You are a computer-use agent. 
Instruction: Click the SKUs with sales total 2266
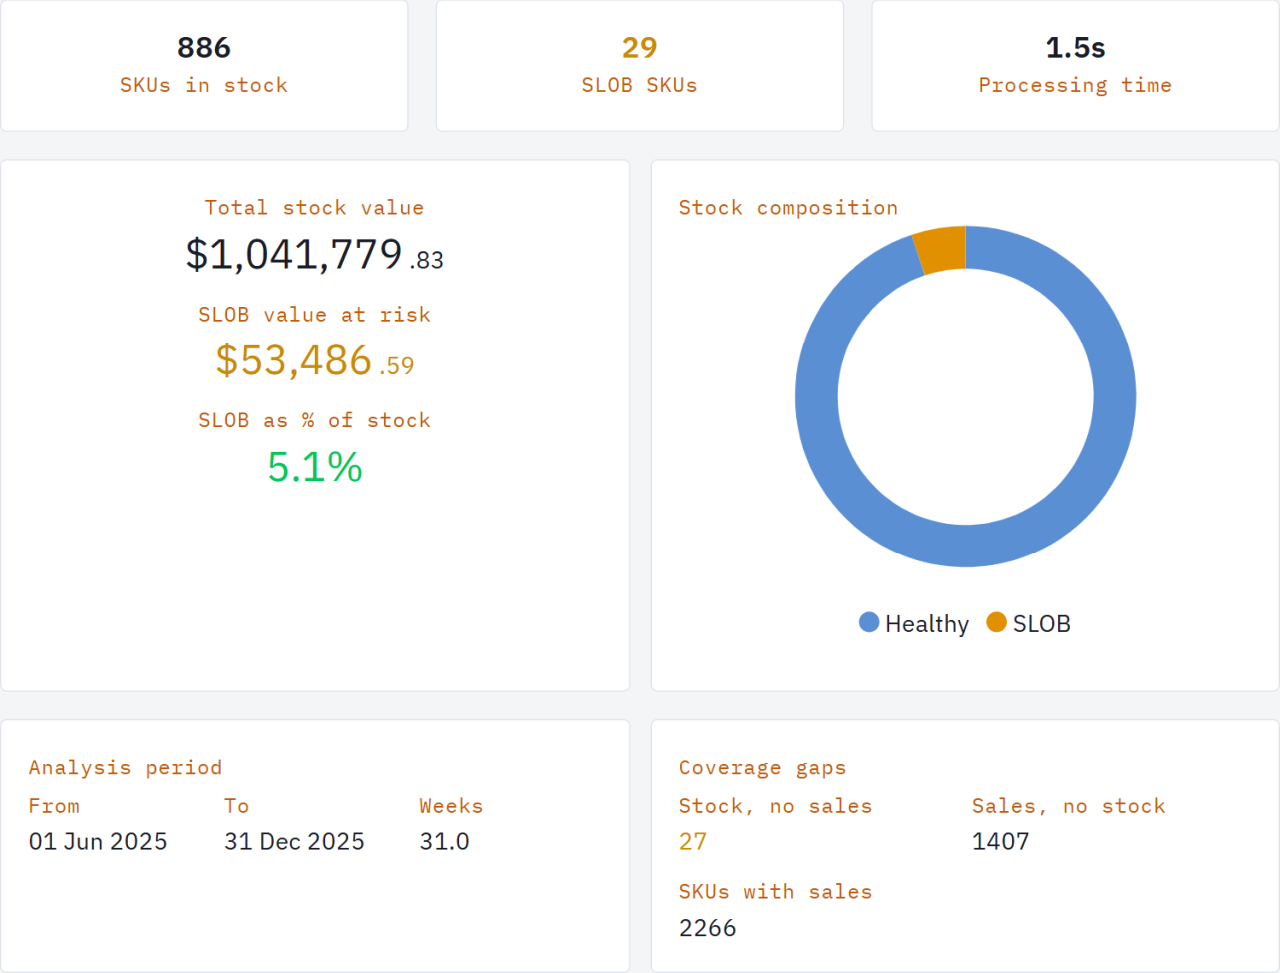(707, 927)
